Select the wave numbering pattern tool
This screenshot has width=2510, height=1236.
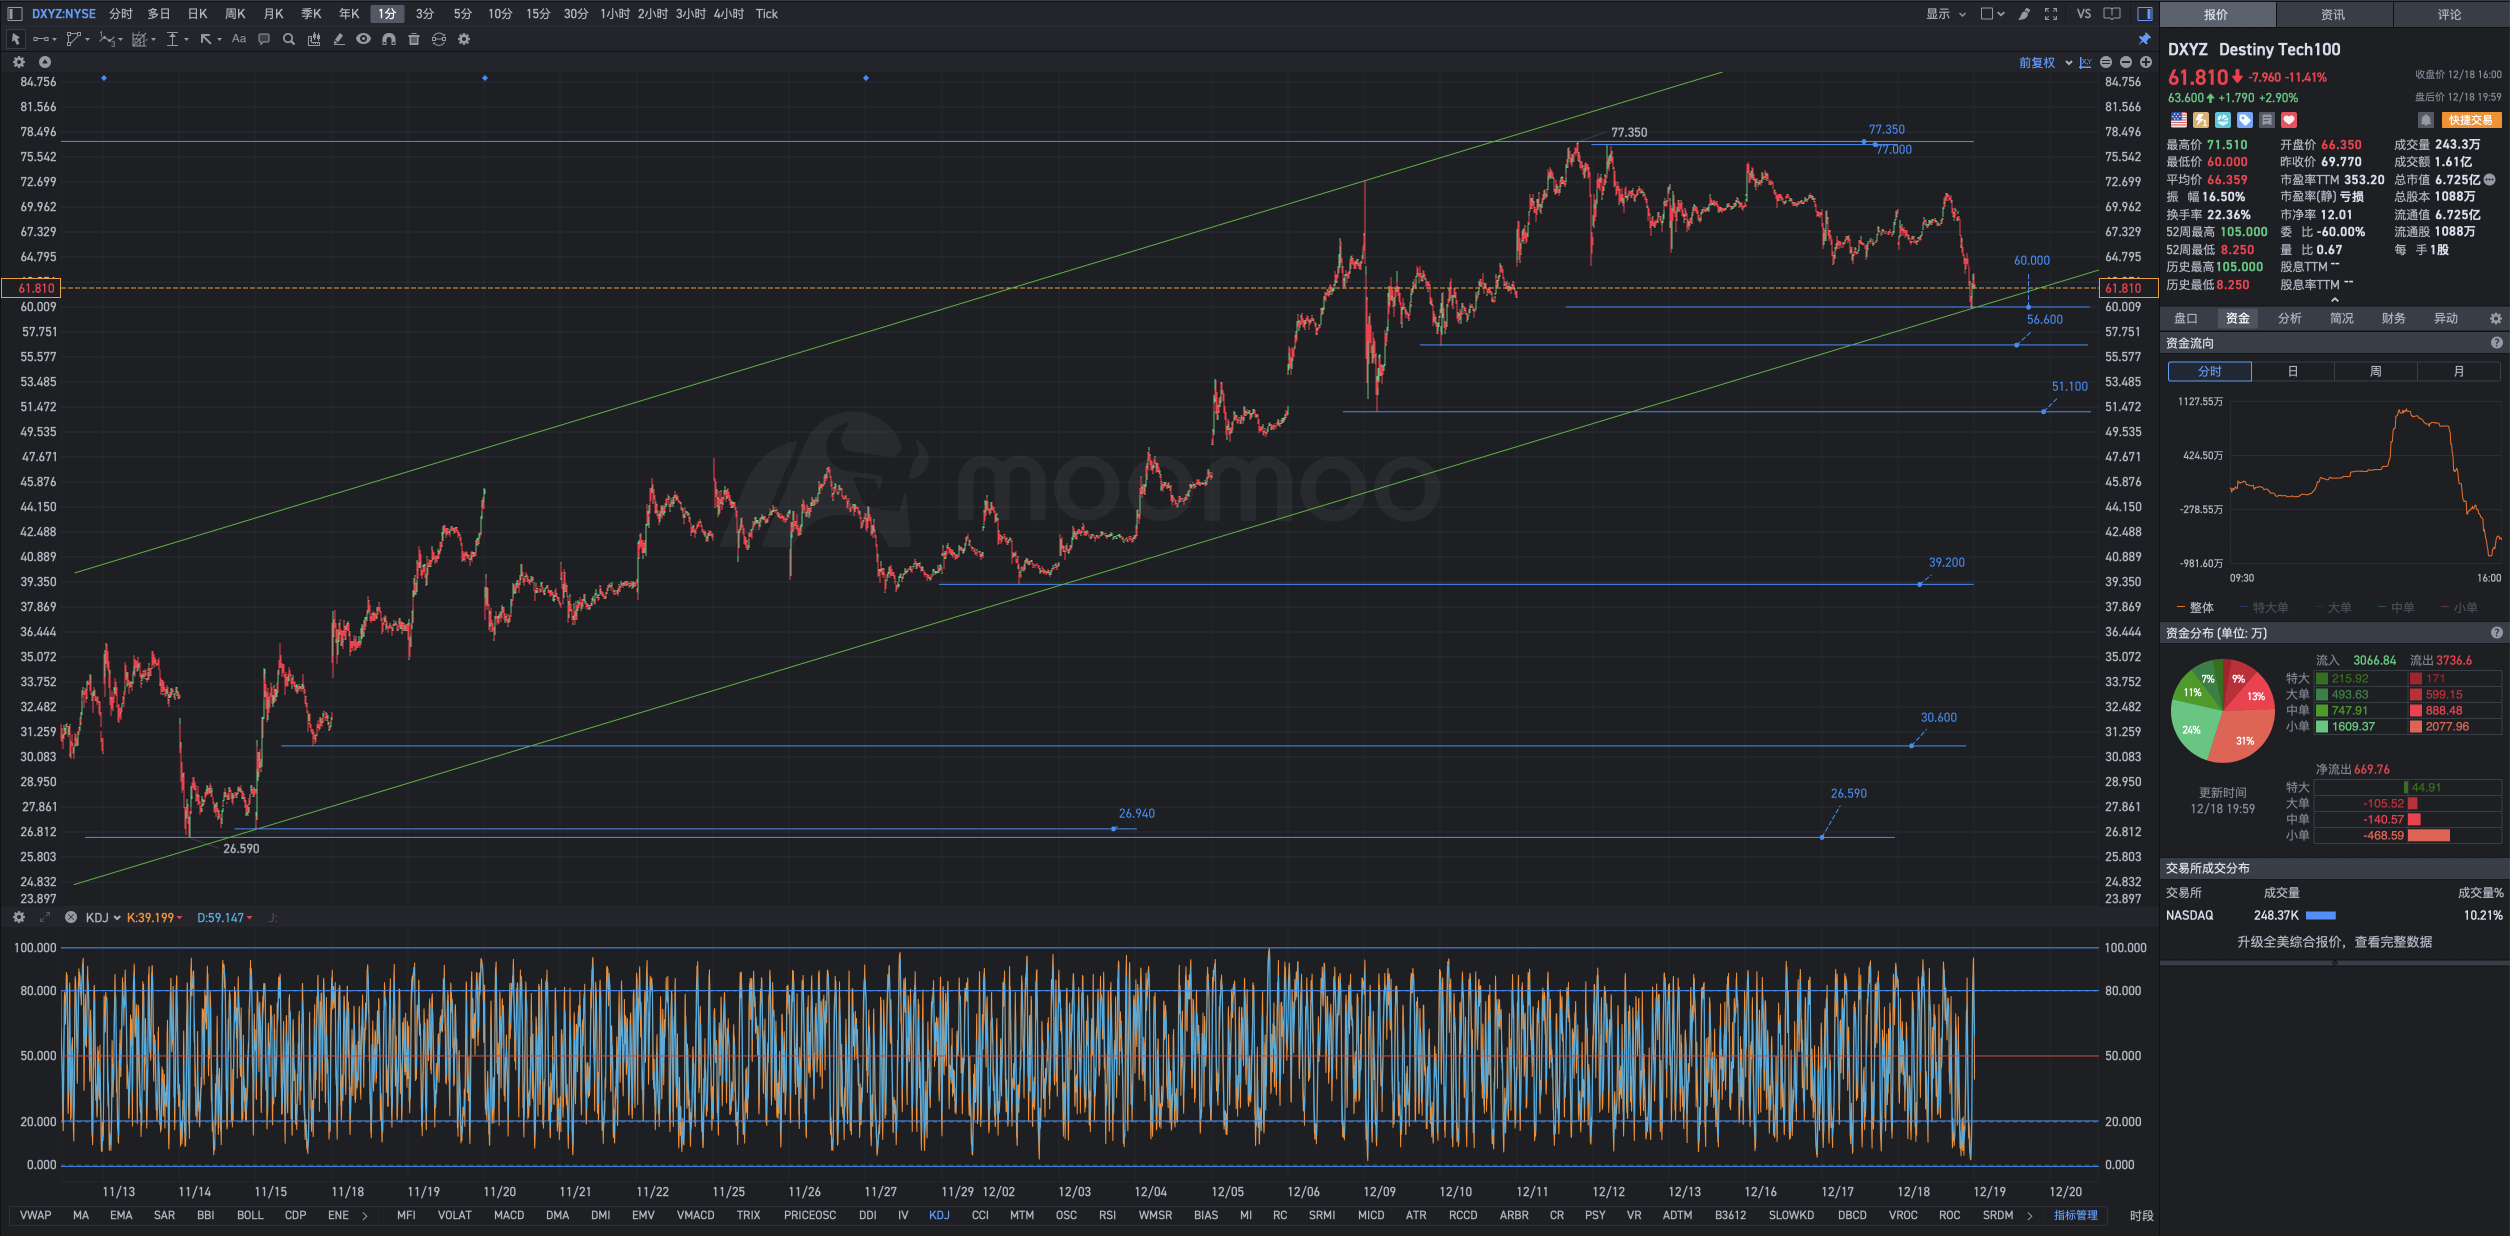pos(106,39)
